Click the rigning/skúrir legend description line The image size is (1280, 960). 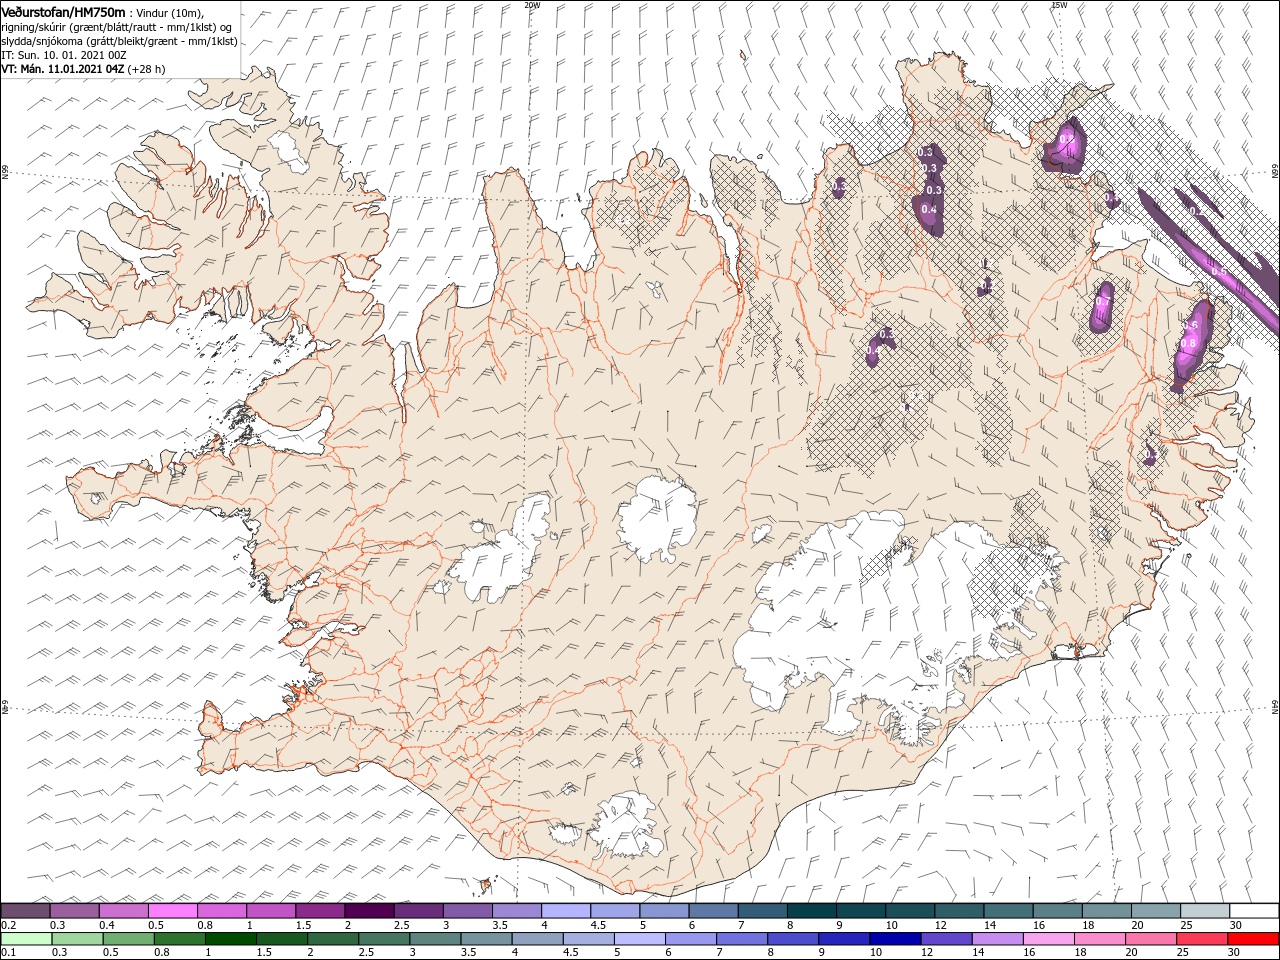117,27
